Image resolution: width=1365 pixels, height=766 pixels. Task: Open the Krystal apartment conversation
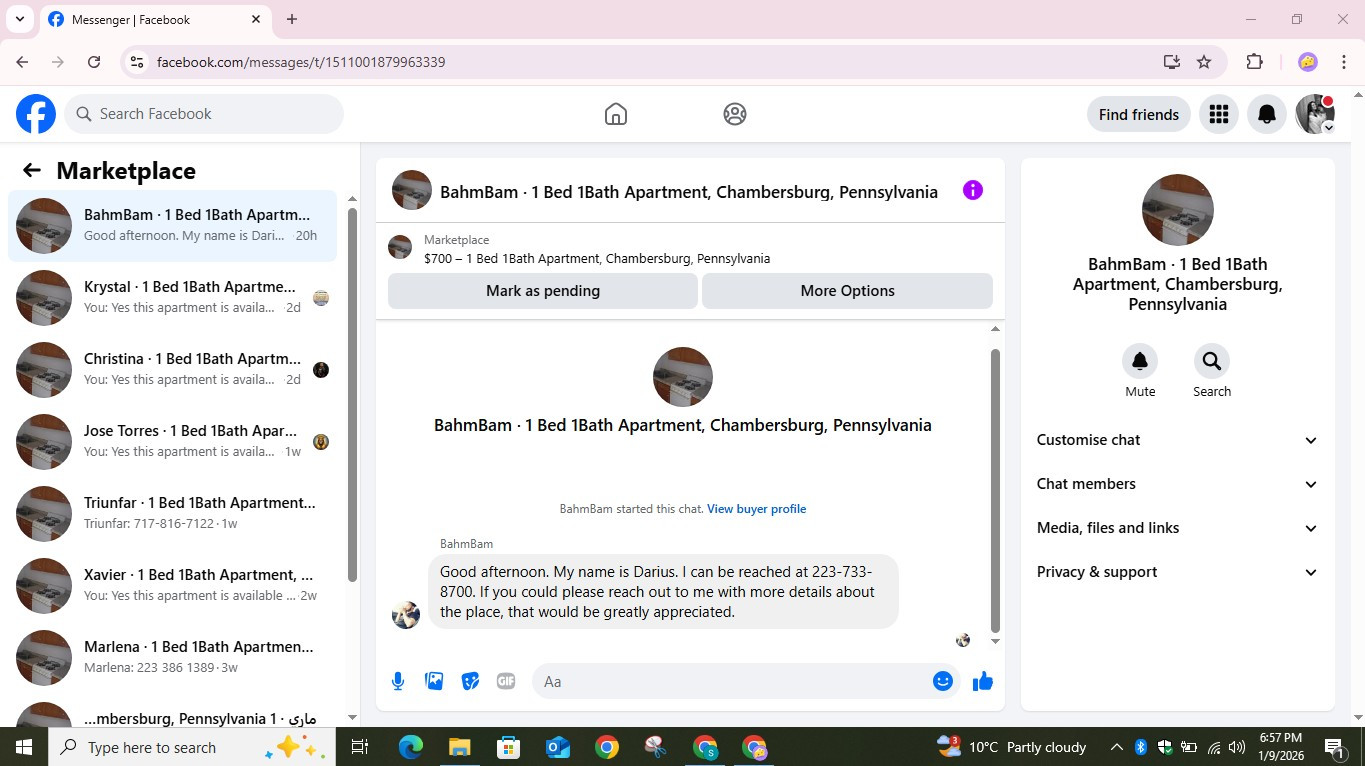click(172, 298)
